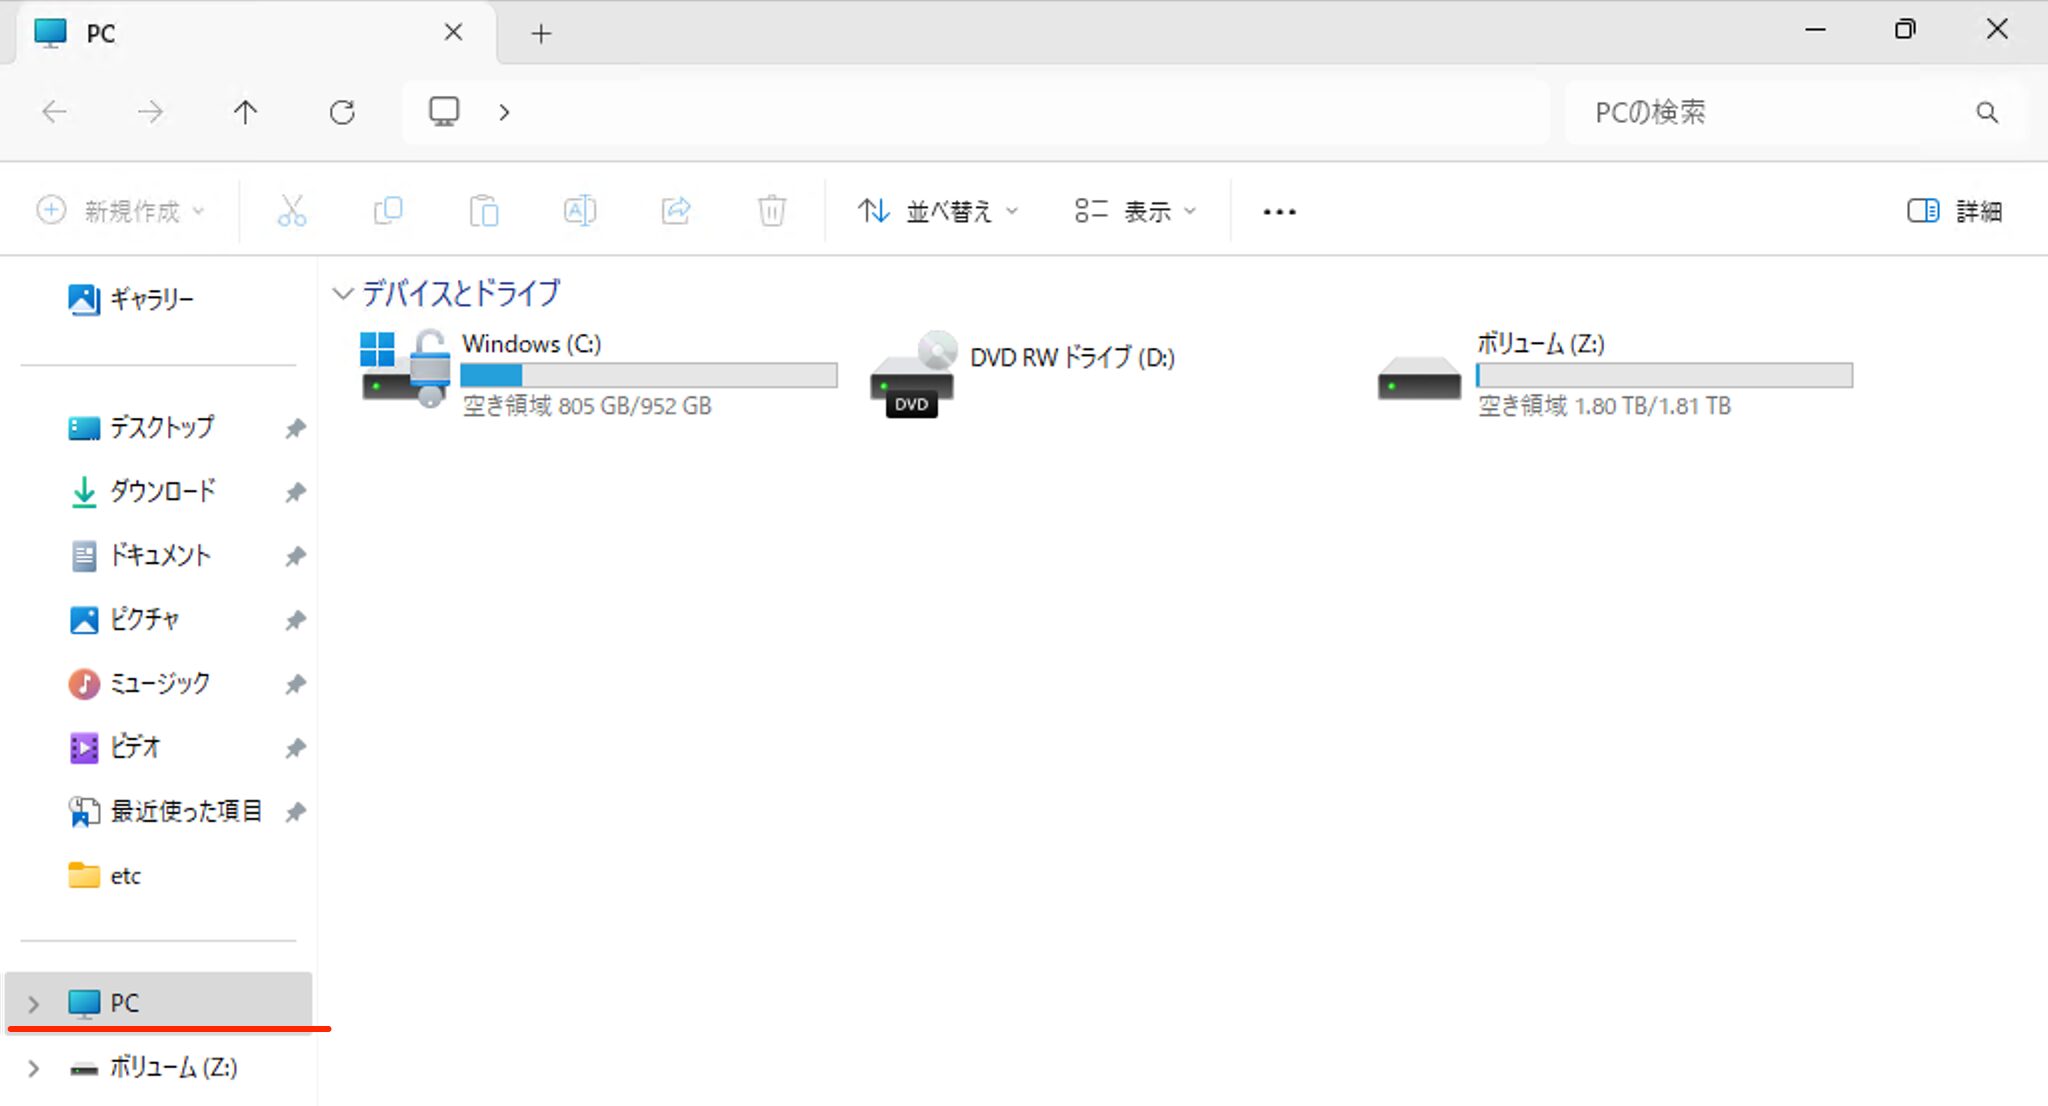Select the ドキュメント sidebar entry
Screen dimensions: 2048x1106
pos(160,556)
